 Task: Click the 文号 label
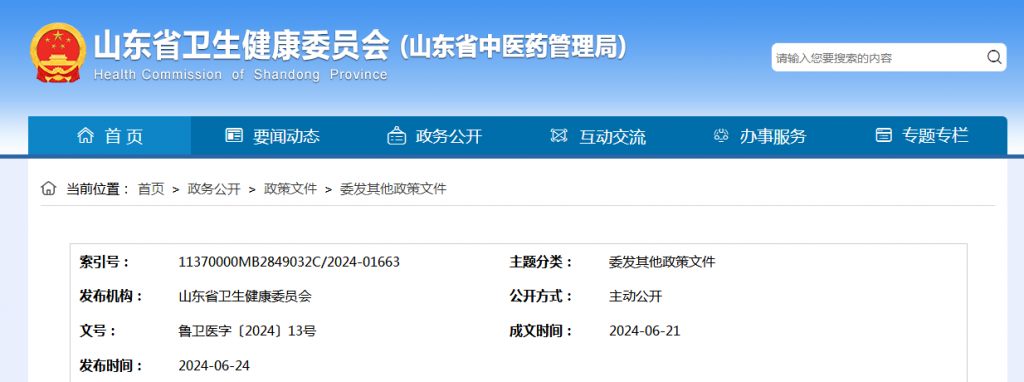tap(99, 330)
